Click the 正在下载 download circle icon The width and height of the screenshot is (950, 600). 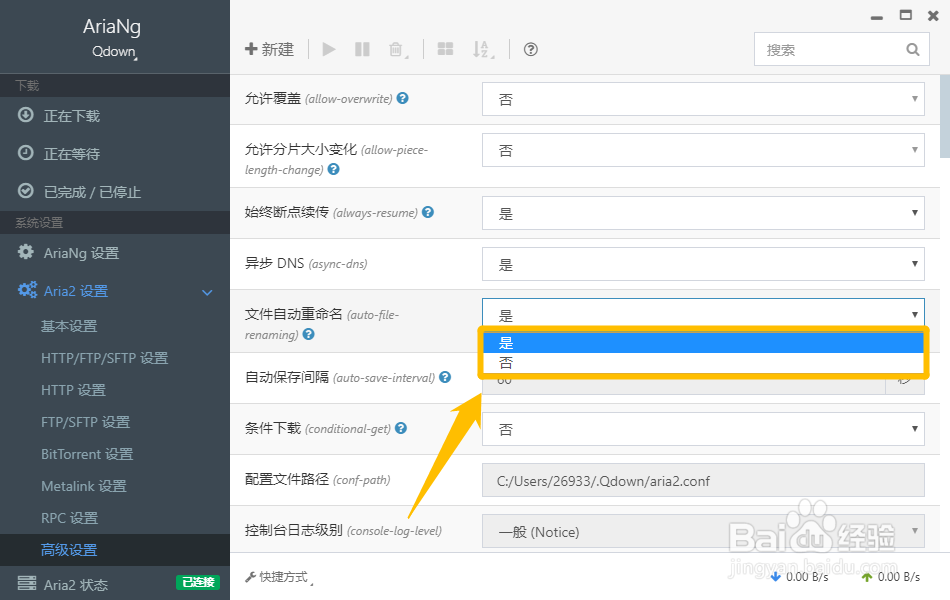[x=25, y=115]
